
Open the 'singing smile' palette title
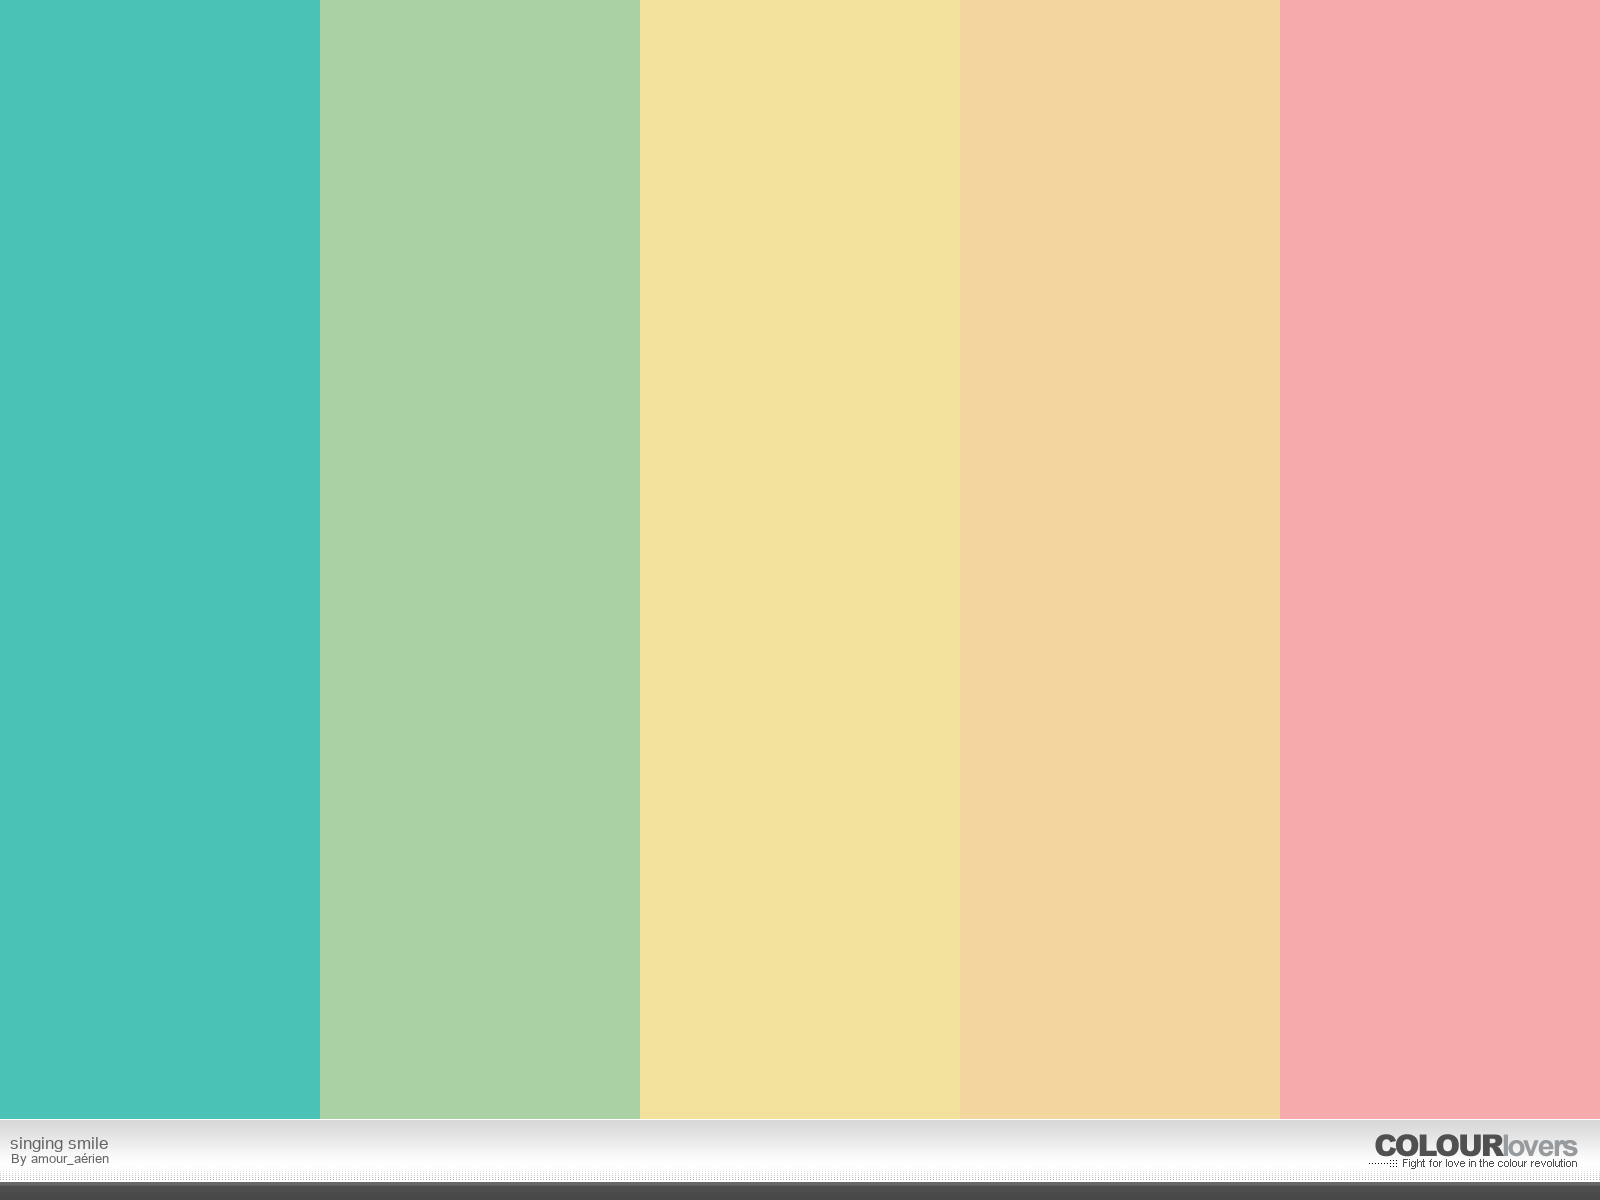click(x=59, y=1143)
